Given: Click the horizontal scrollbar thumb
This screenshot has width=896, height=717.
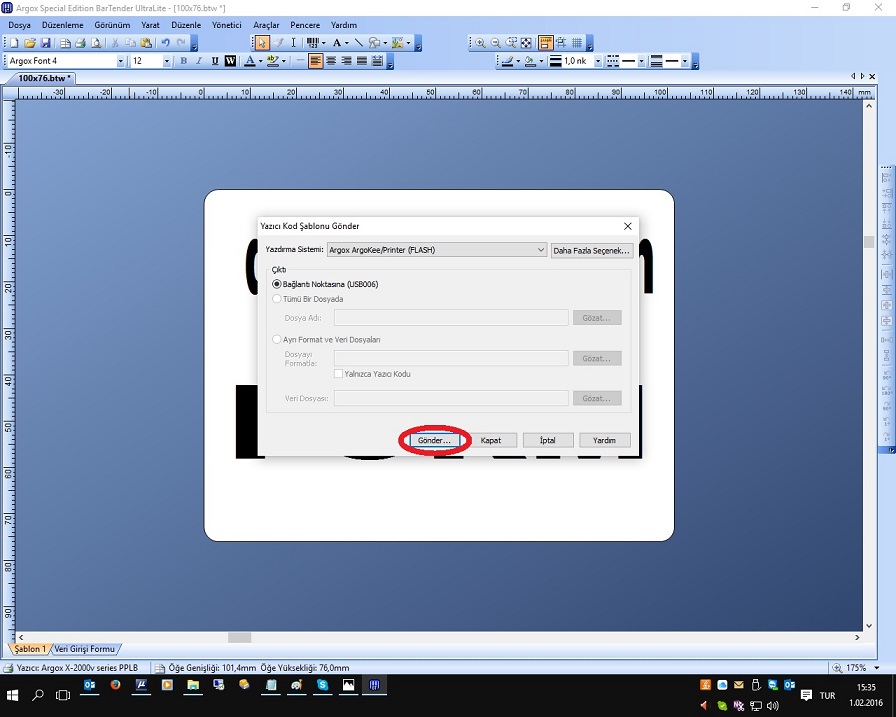Looking at the screenshot, I should (x=239, y=637).
